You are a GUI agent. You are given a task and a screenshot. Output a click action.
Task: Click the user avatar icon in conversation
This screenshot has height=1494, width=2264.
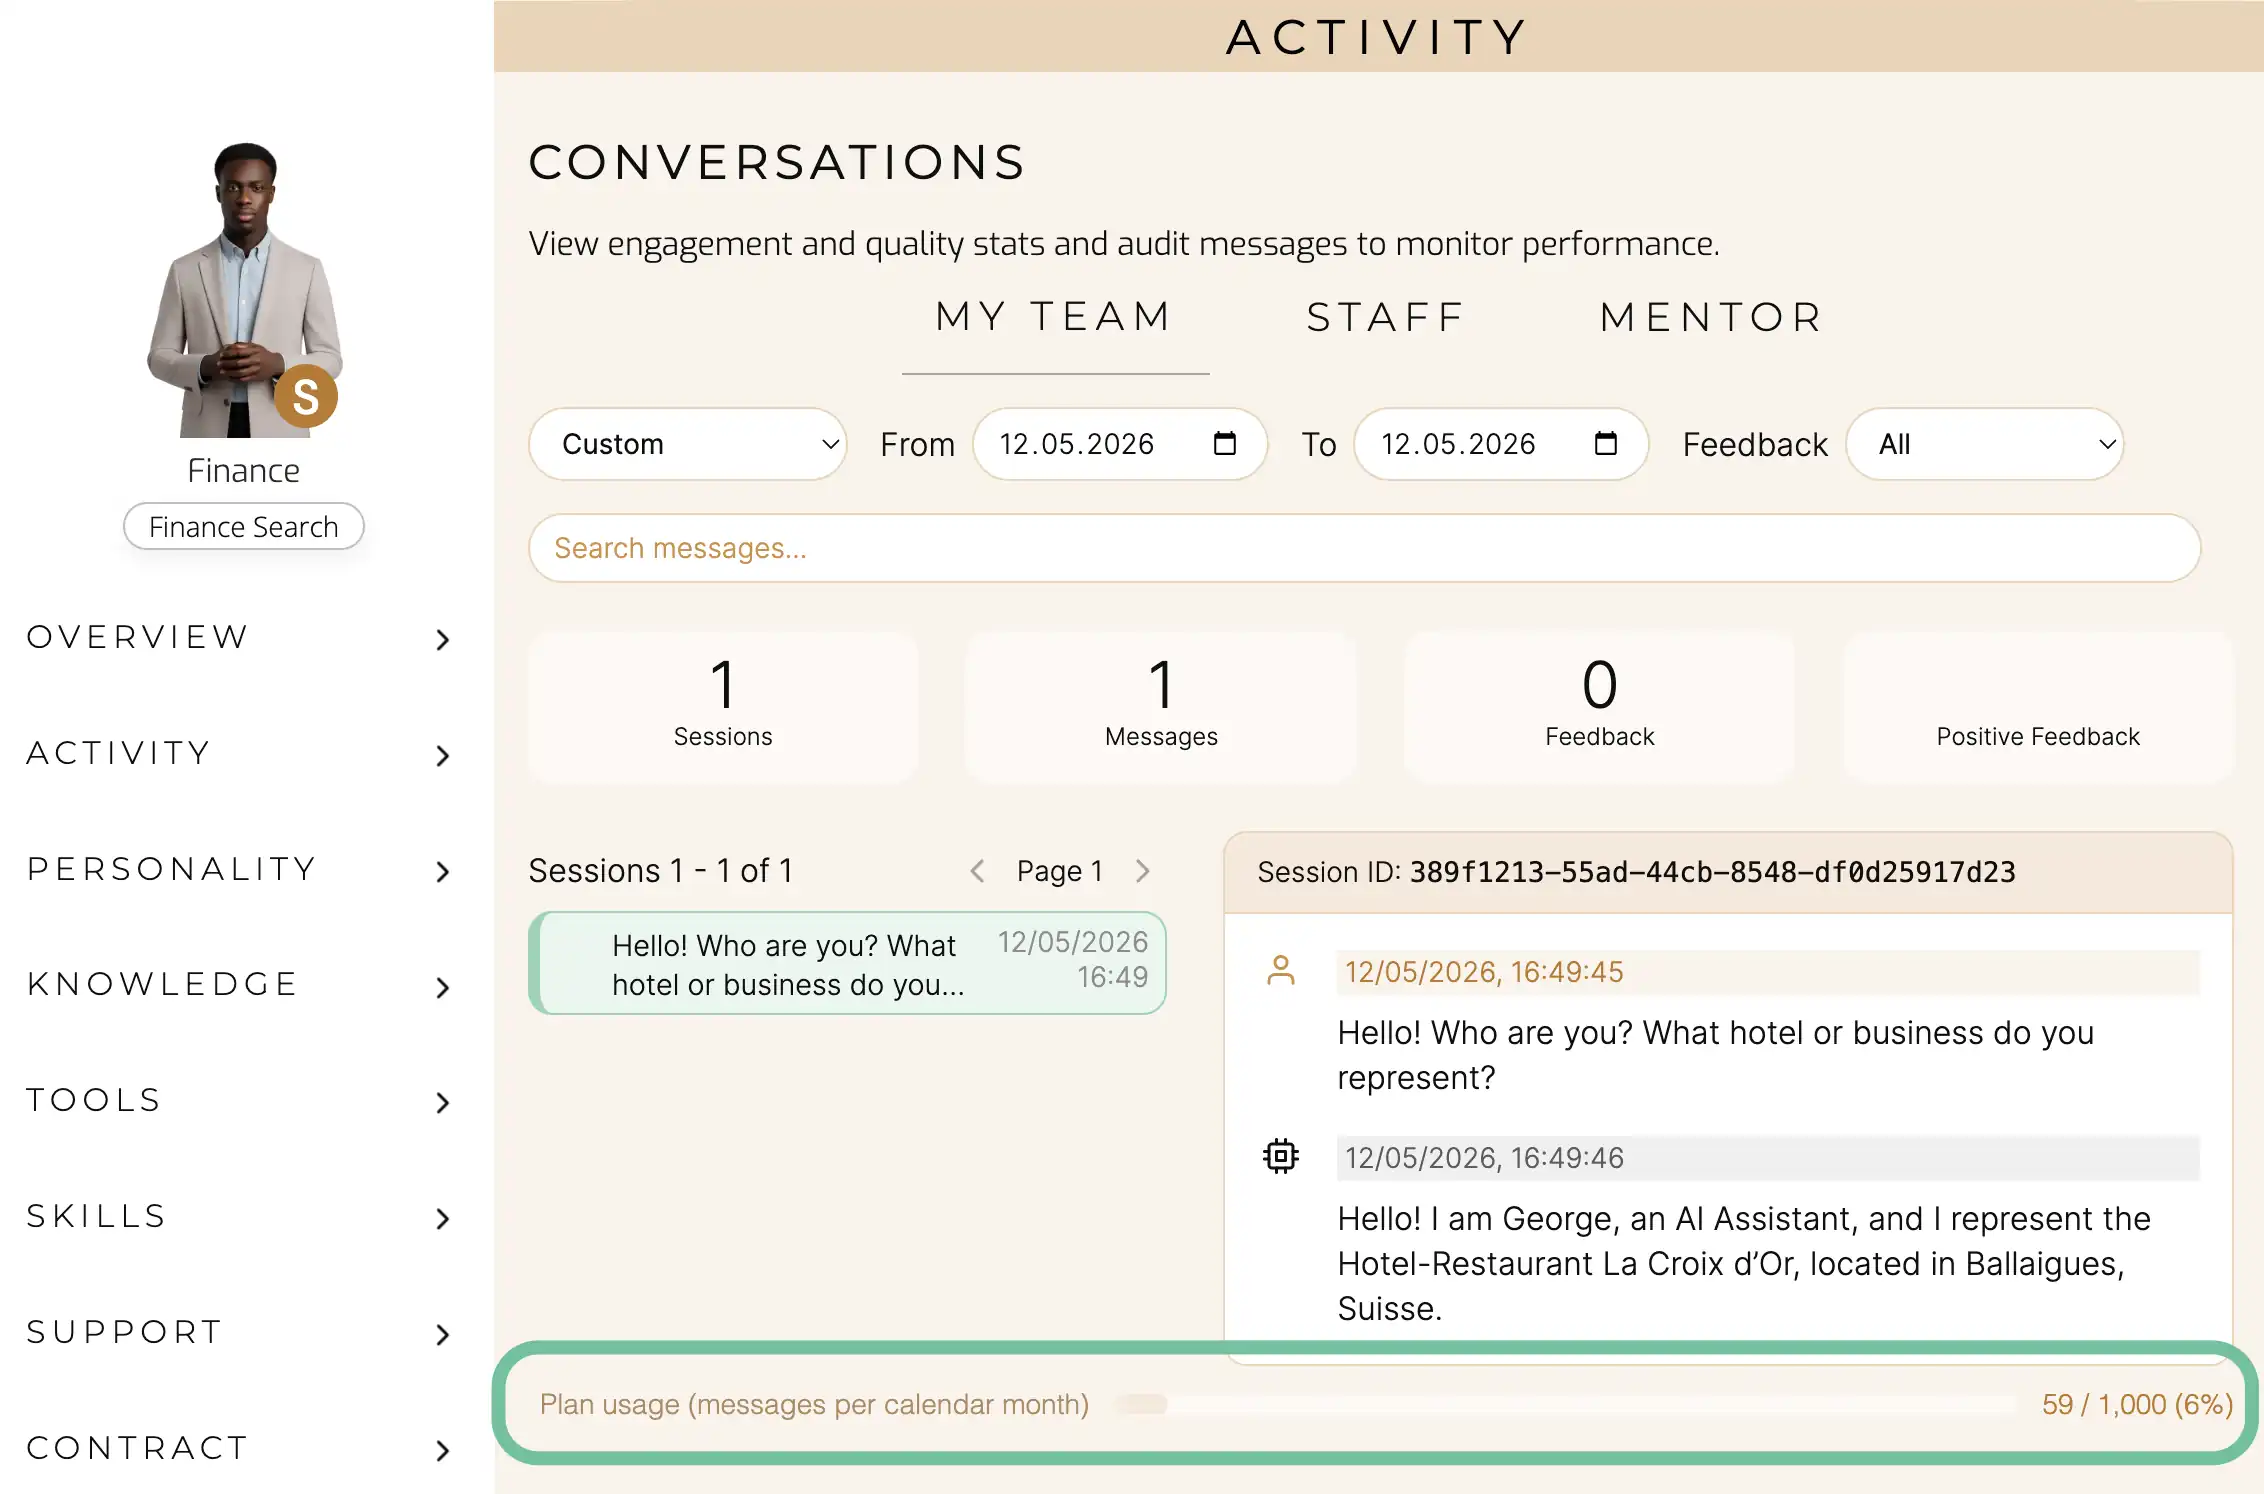1281,971
